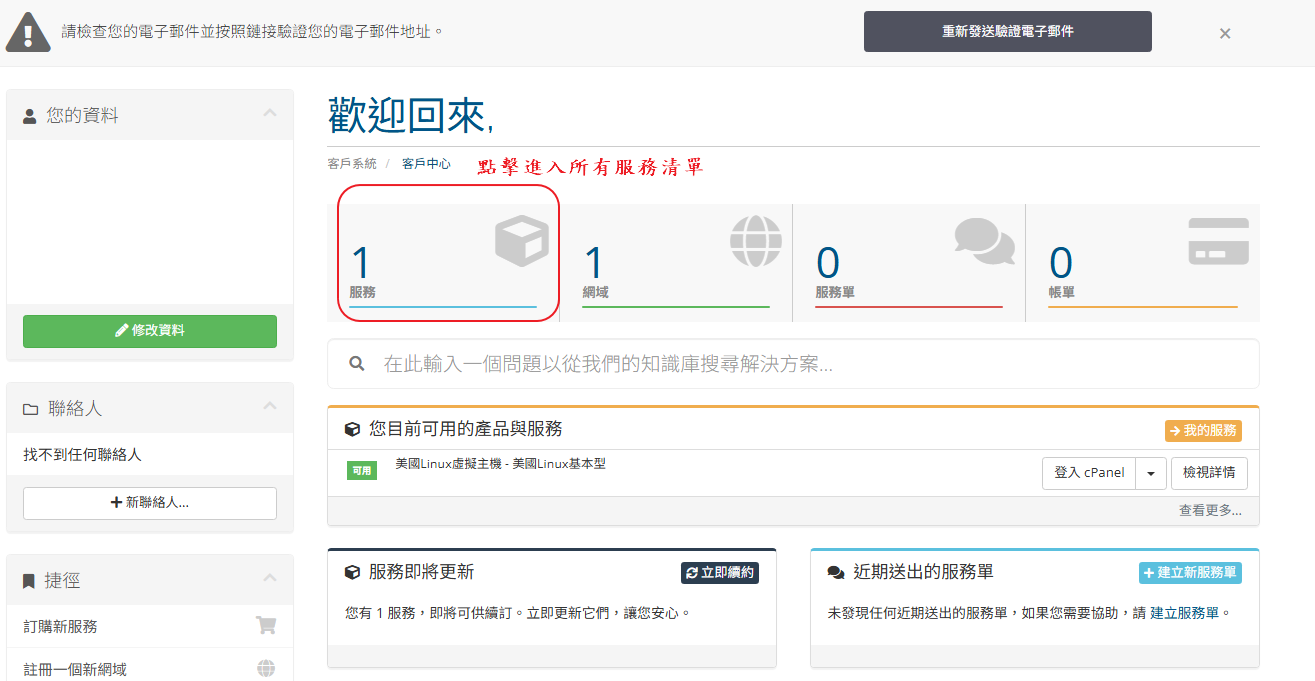Click the globe icon beside 註冊一個新網域

click(266, 669)
